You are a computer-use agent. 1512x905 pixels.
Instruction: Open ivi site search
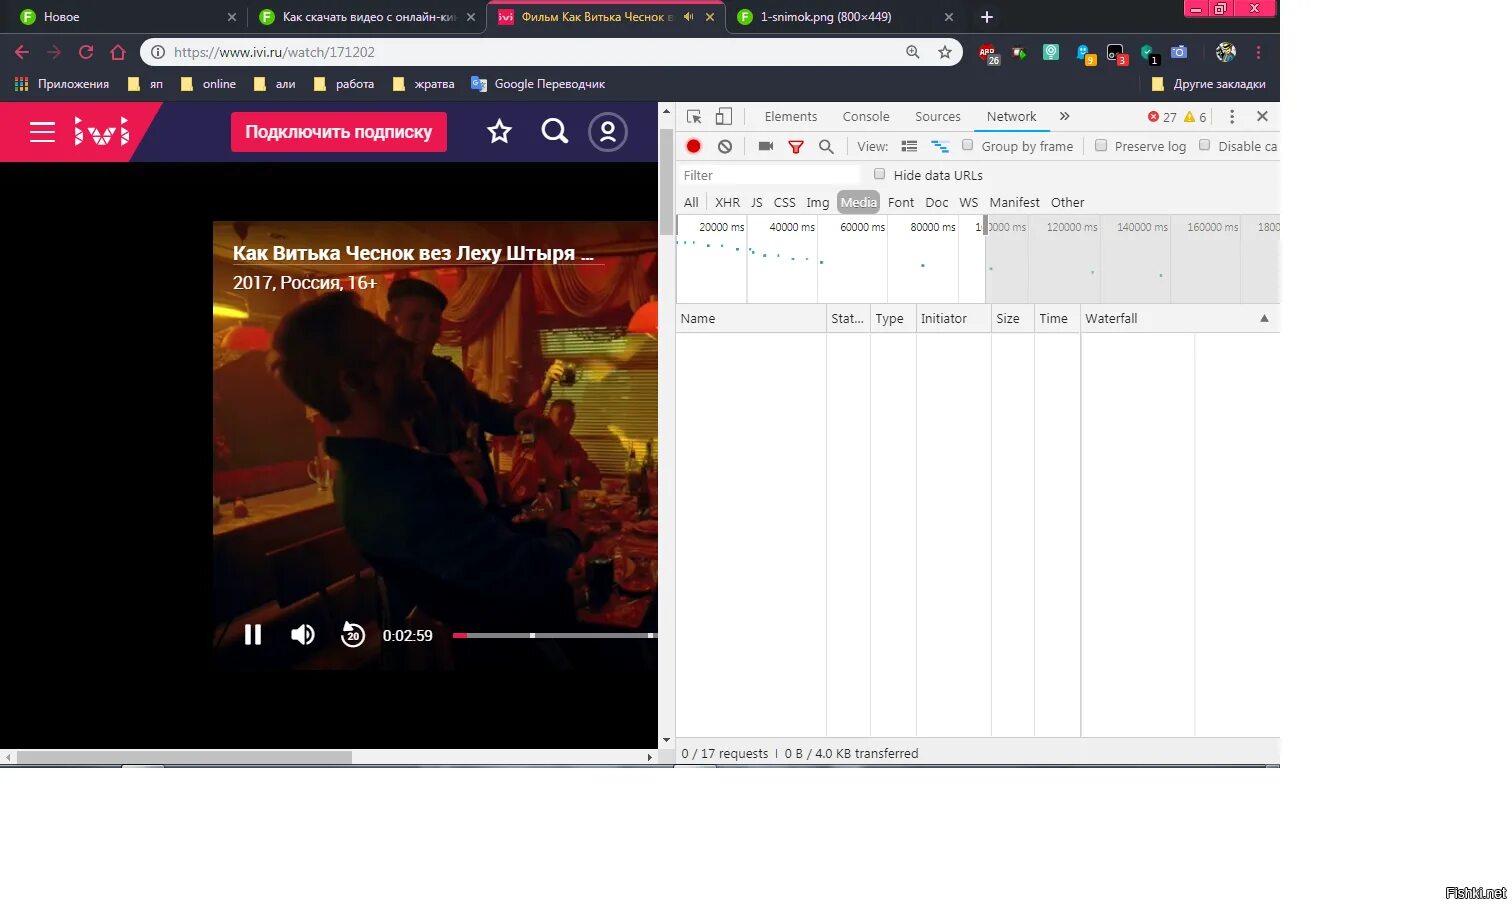(x=554, y=131)
